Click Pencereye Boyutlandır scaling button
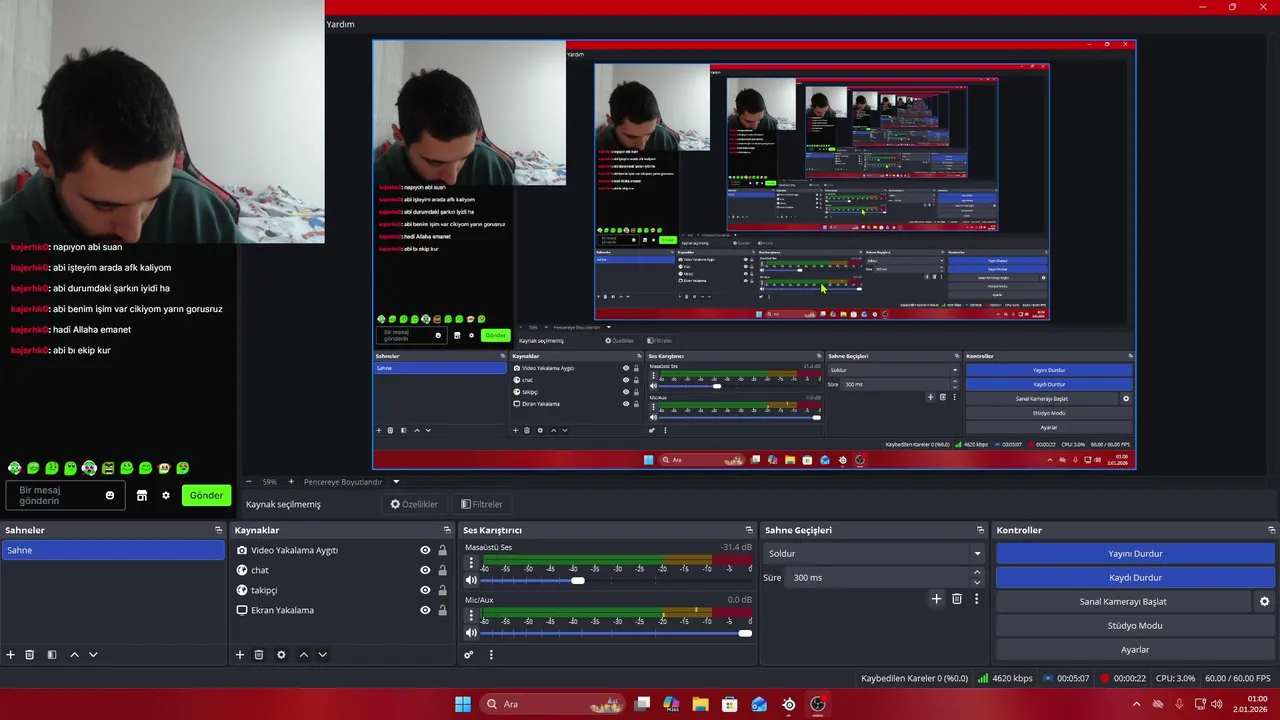This screenshot has height=720, width=1280. 343,481
